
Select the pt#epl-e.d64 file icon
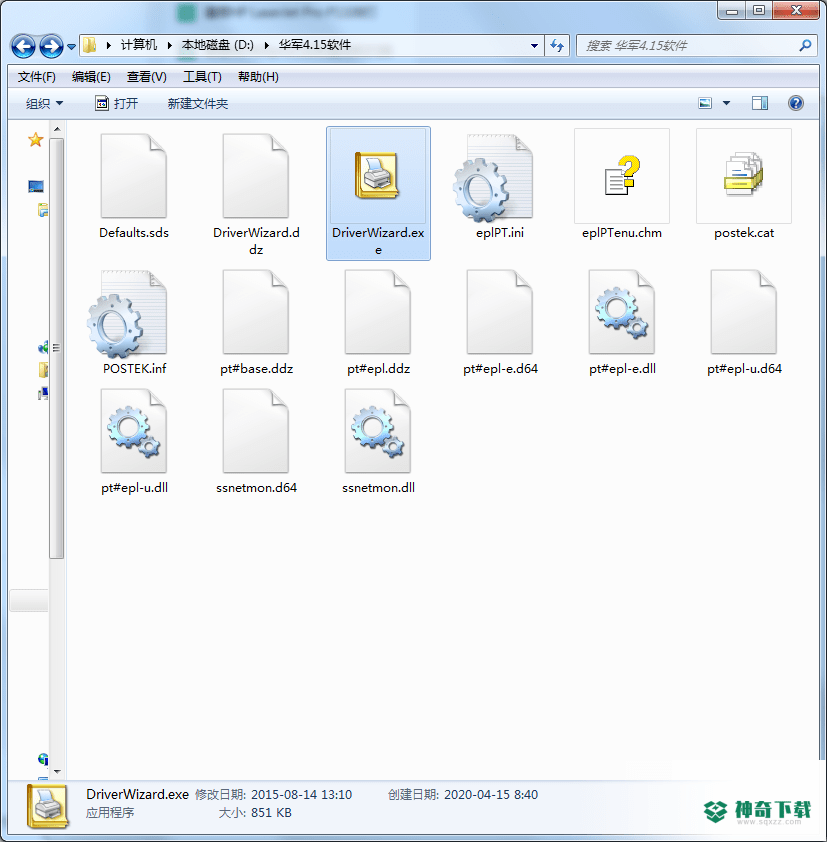pyautogui.click(x=499, y=312)
